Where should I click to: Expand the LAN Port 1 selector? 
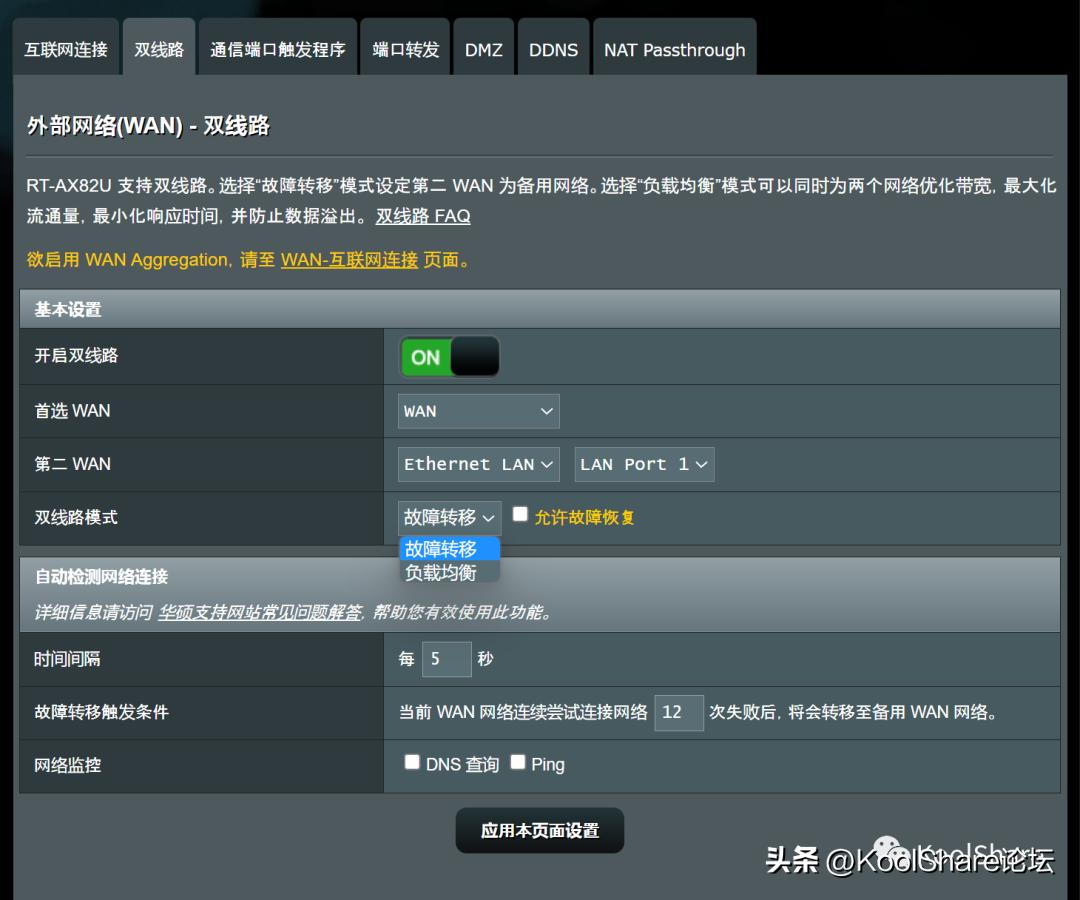pos(643,463)
